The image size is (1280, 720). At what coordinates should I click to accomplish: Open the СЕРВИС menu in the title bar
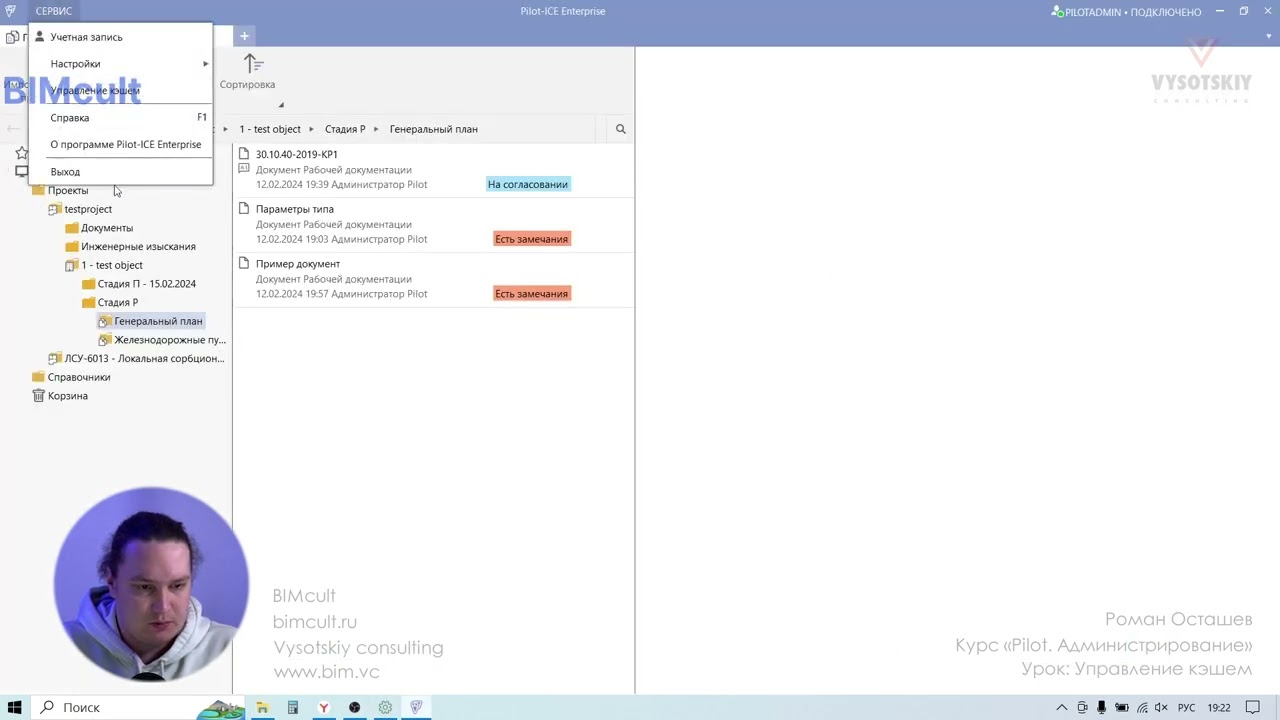tap(54, 11)
